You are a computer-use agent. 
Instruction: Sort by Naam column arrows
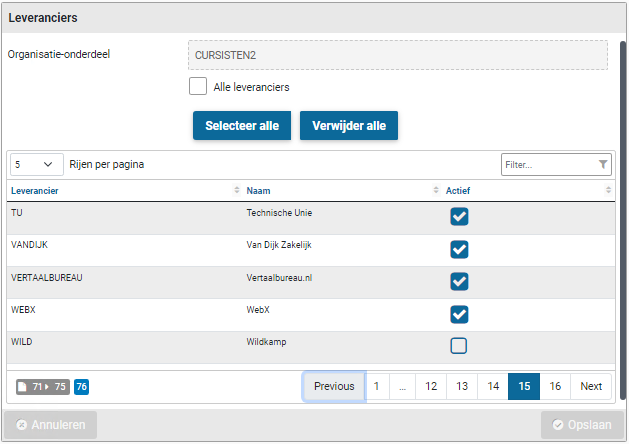tap(436, 190)
